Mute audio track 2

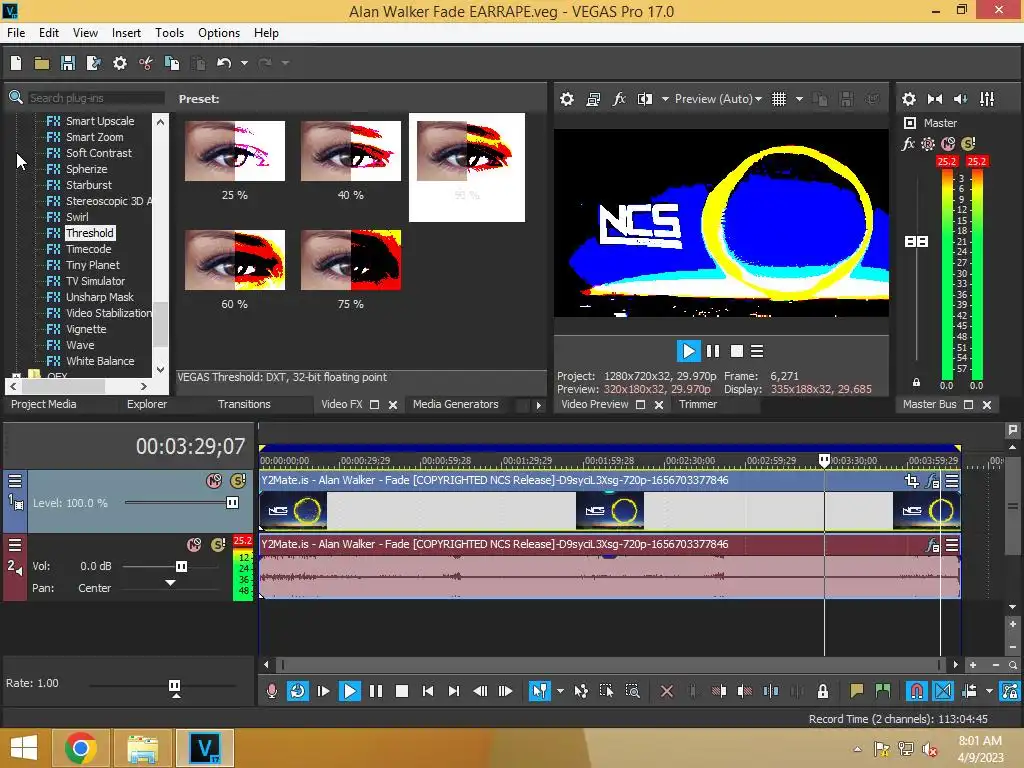point(194,545)
